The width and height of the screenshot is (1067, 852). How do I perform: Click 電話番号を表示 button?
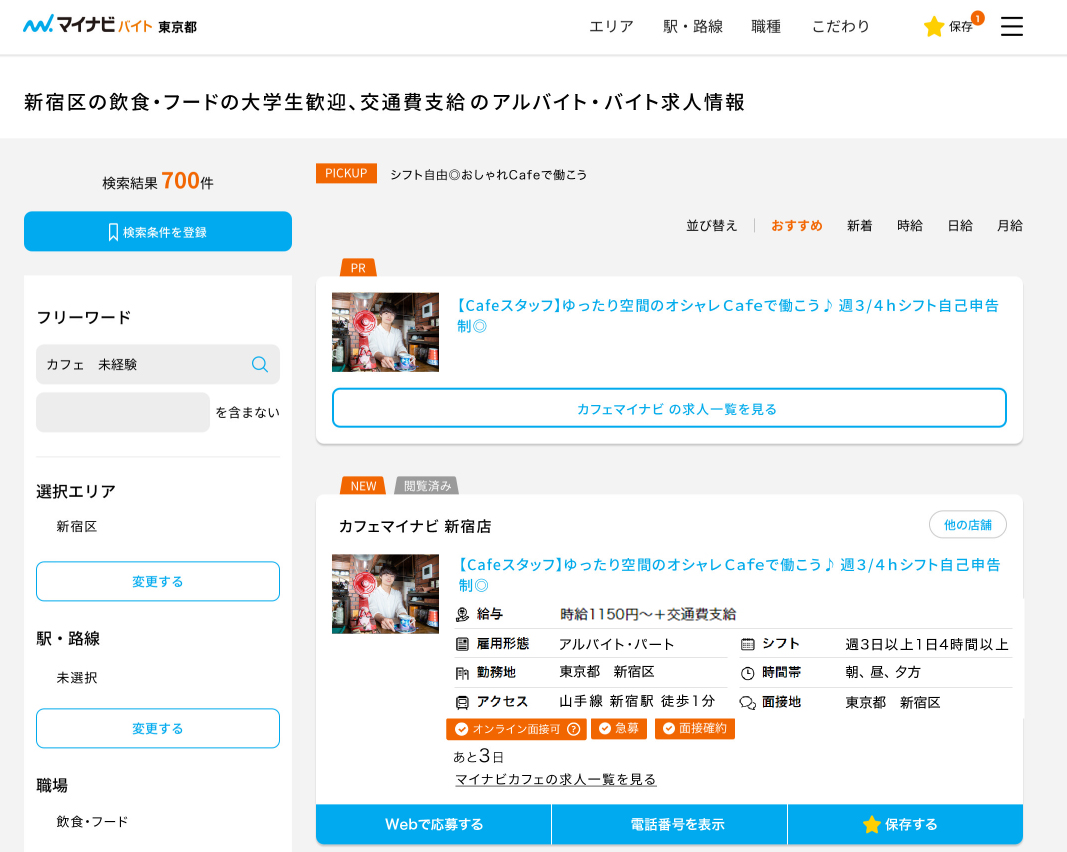(669, 824)
